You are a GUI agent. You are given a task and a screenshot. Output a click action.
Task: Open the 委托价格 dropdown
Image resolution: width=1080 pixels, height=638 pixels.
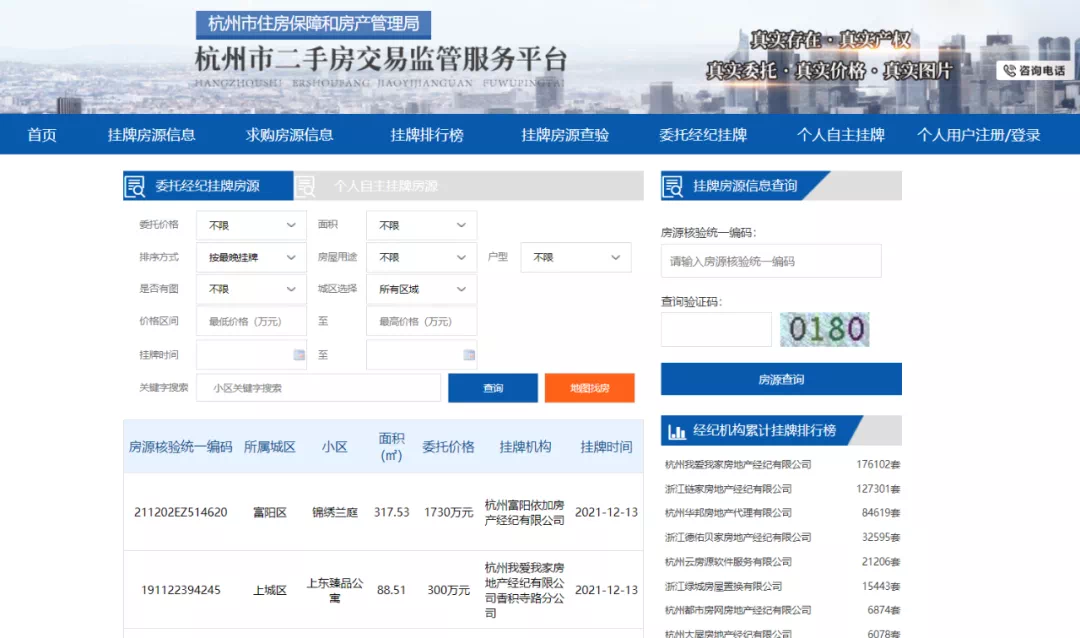coord(251,225)
